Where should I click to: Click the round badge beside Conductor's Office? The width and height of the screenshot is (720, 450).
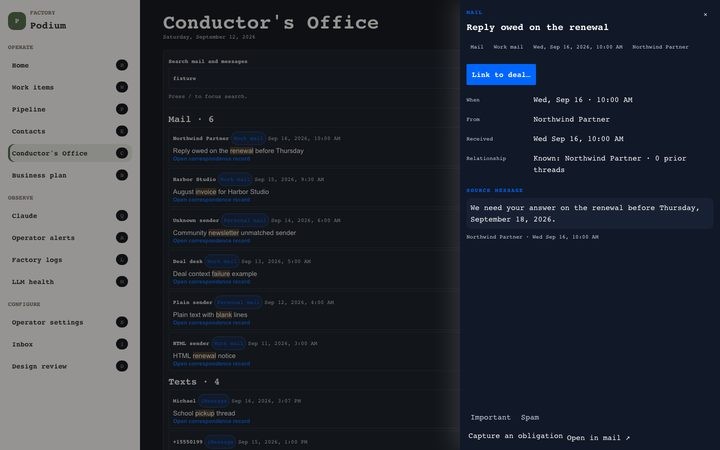[x=122, y=153]
